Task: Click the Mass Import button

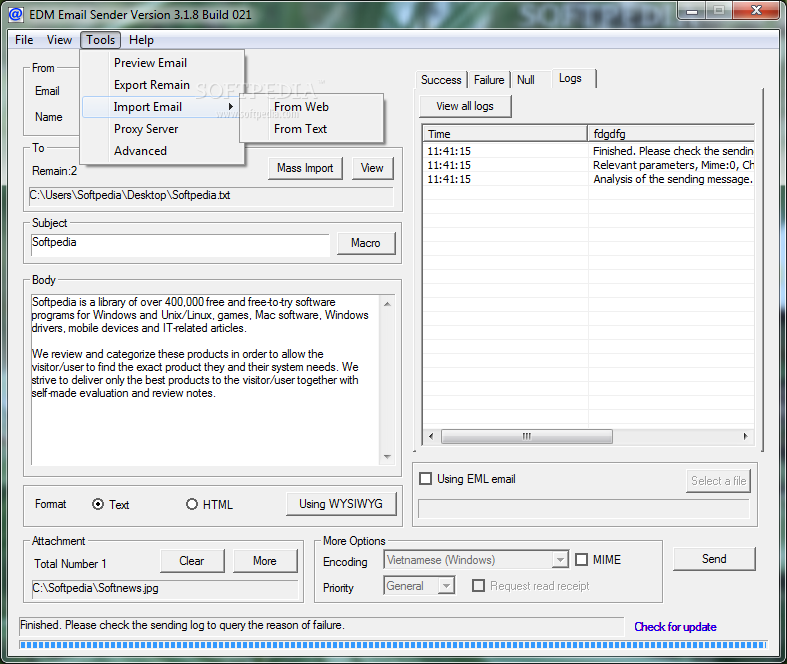Action: [x=305, y=168]
